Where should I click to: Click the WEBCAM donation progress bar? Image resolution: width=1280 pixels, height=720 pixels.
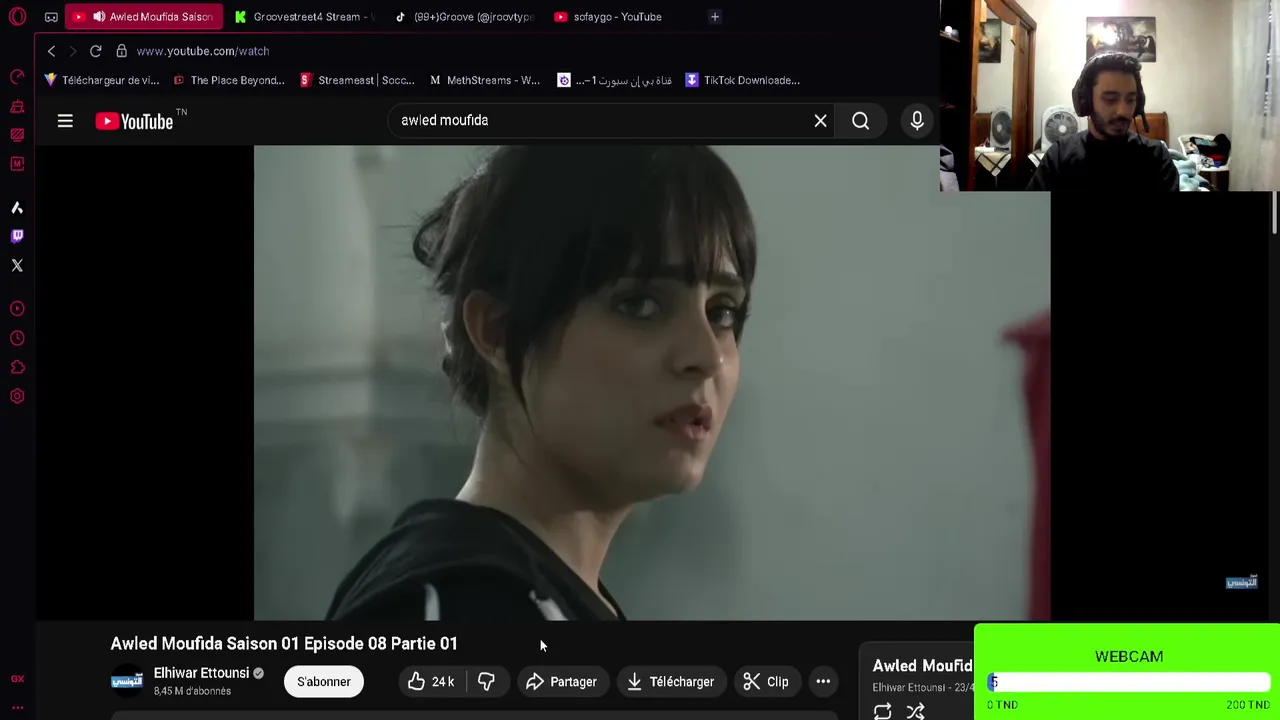[x=1129, y=682]
